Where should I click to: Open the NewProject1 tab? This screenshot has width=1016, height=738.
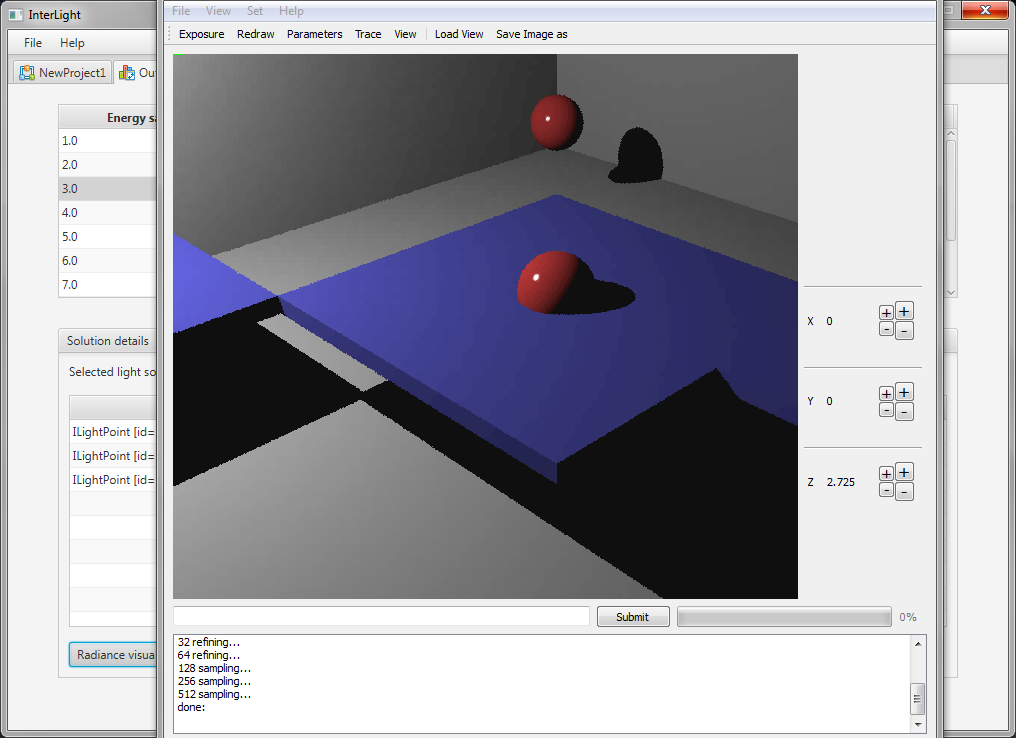(x=62, y=73)
